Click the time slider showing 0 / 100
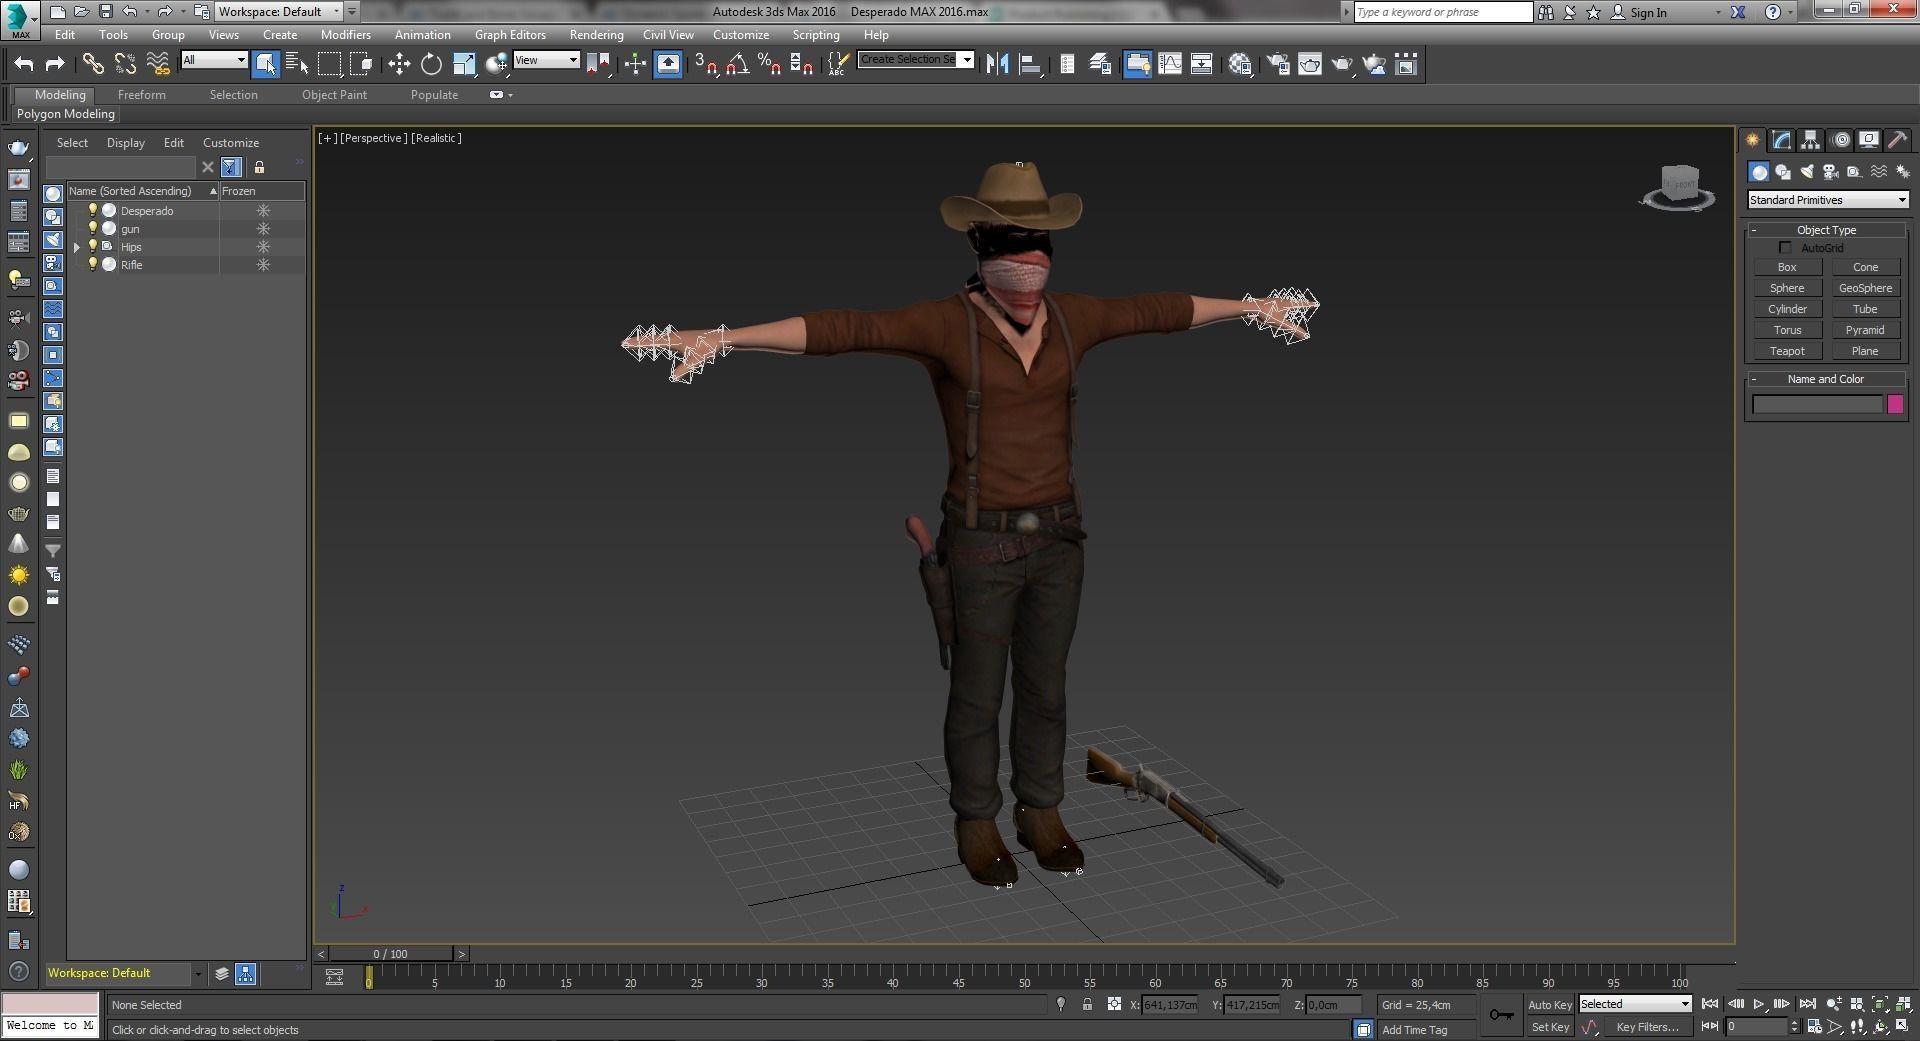This screenshot has width=1920, height=1041. pyautogui.click(x=391, y=954)
